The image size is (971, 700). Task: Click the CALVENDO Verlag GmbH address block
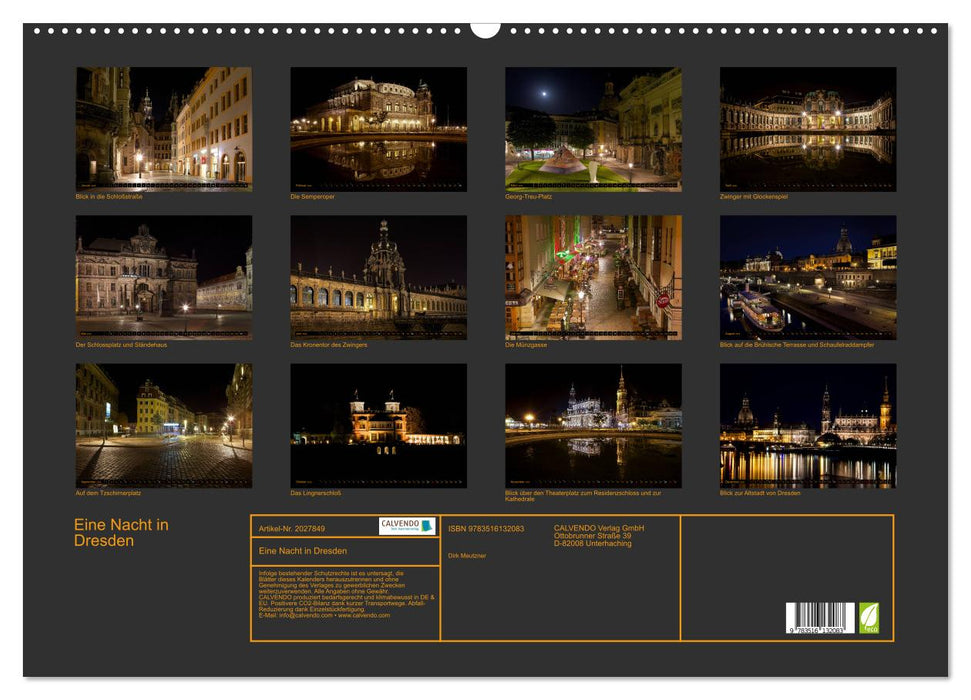pyautogui.click(x=598, y=535)
